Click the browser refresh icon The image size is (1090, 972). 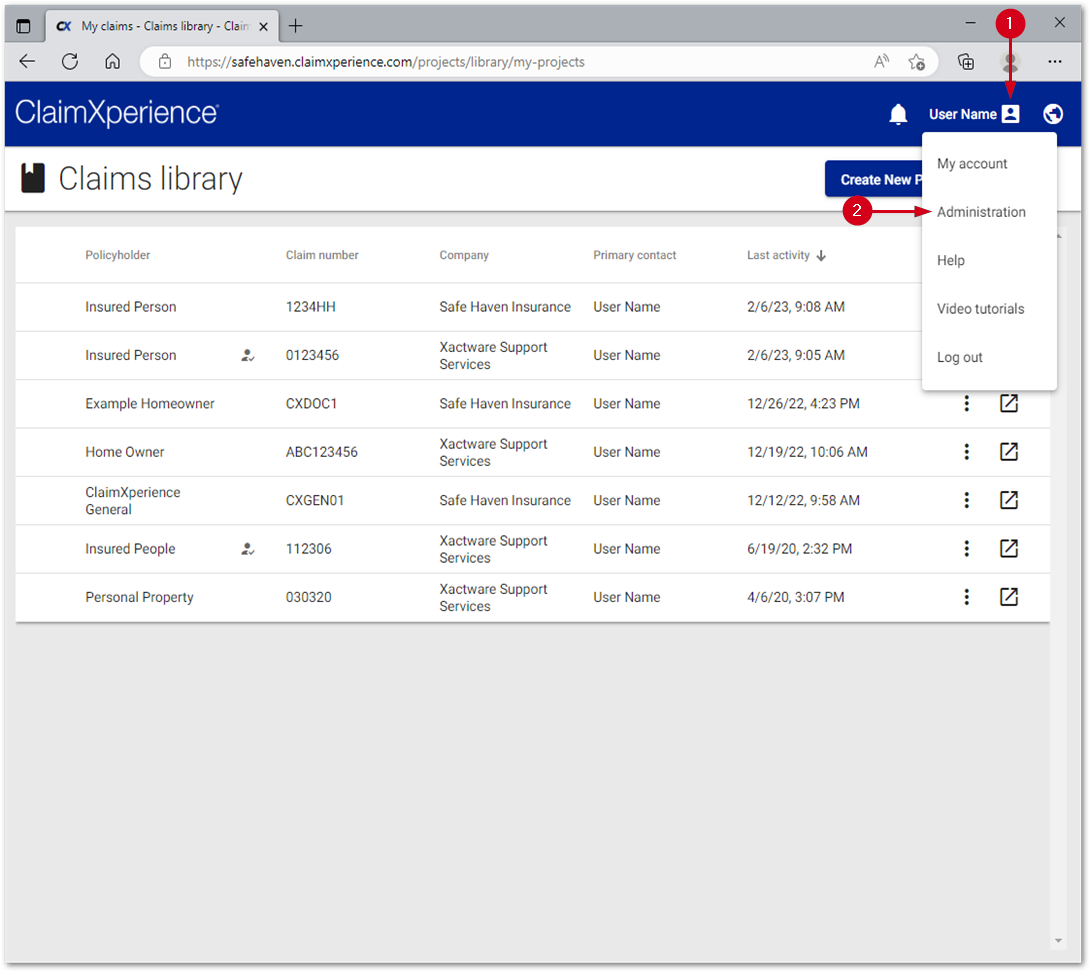tap(70, 62)
